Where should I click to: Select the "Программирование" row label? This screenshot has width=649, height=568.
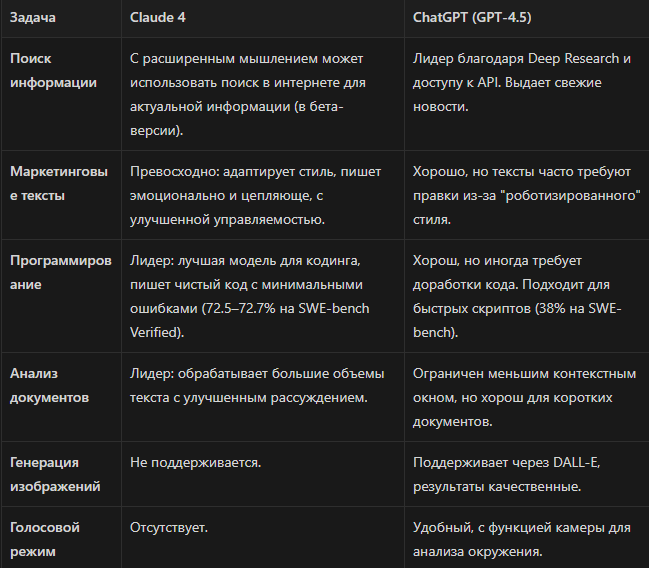[x=61, y=272]
